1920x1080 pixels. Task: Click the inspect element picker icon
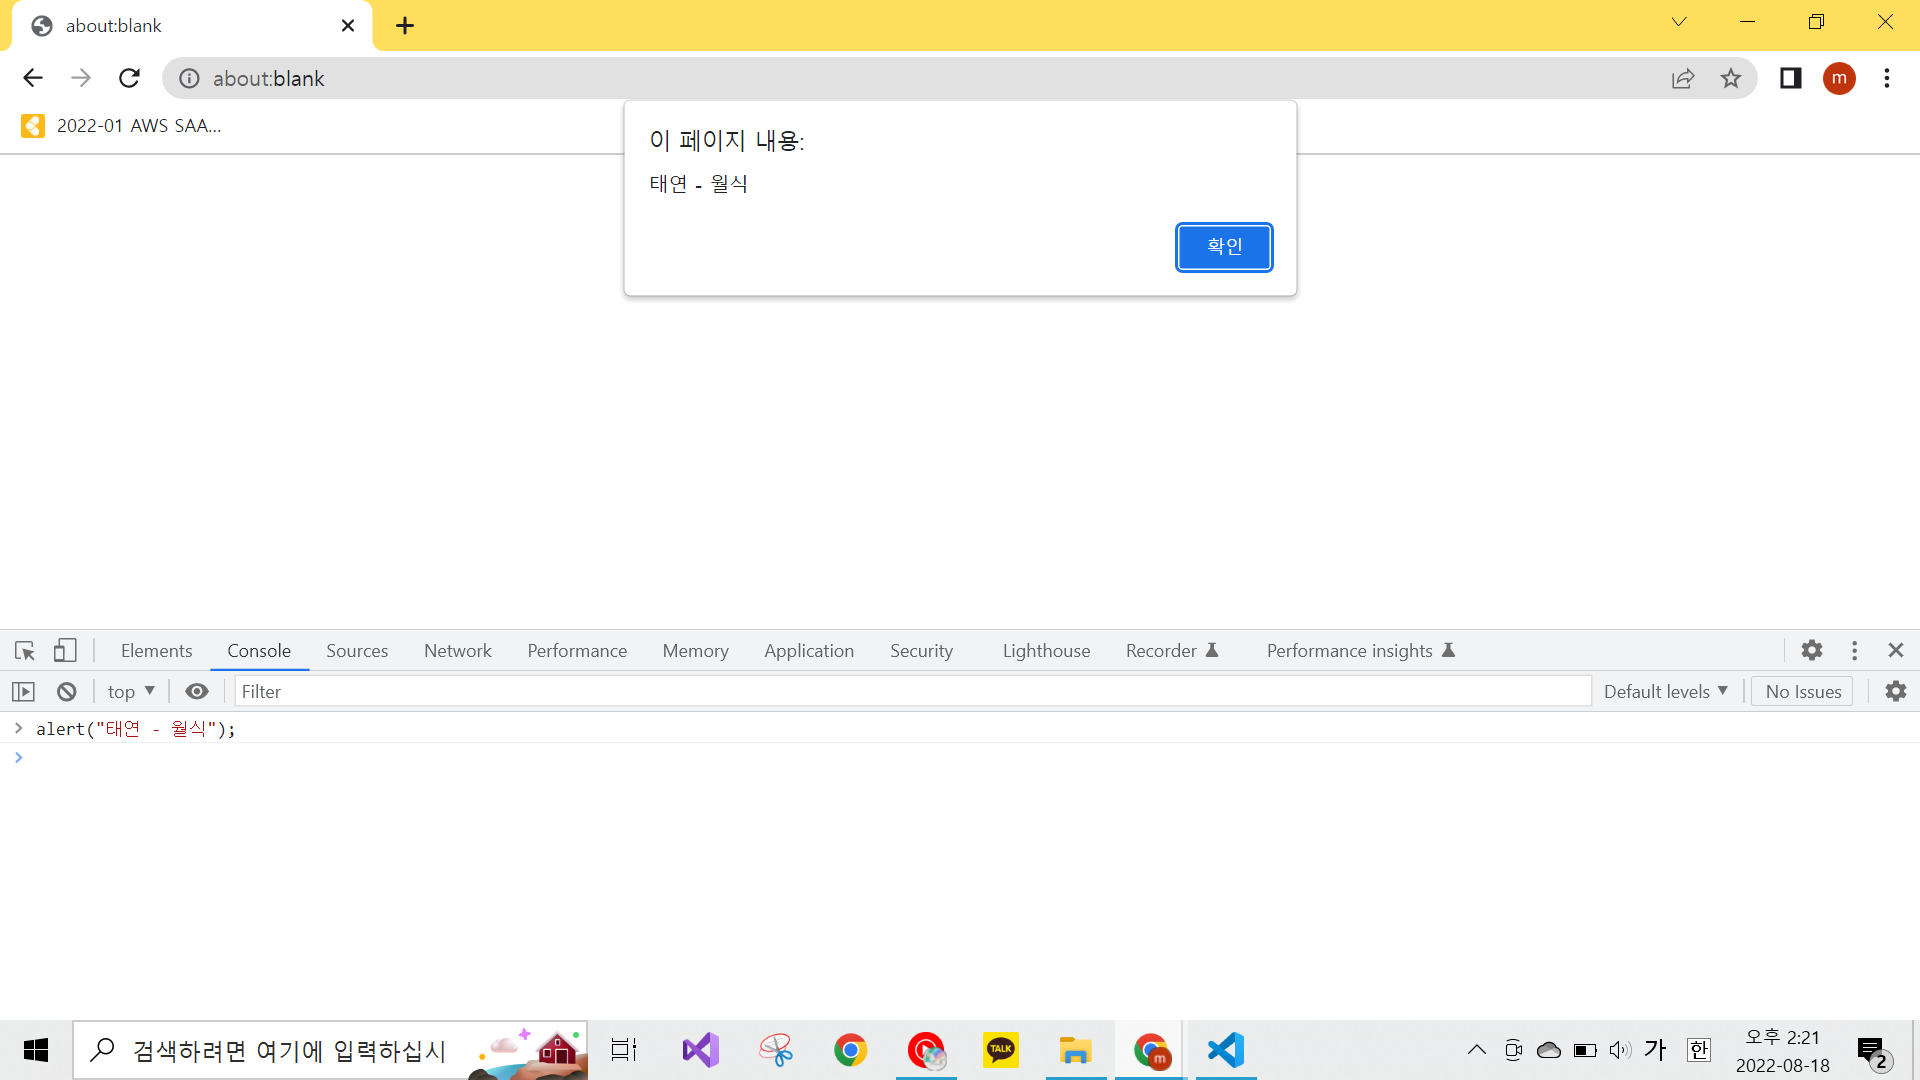(25, 651)
